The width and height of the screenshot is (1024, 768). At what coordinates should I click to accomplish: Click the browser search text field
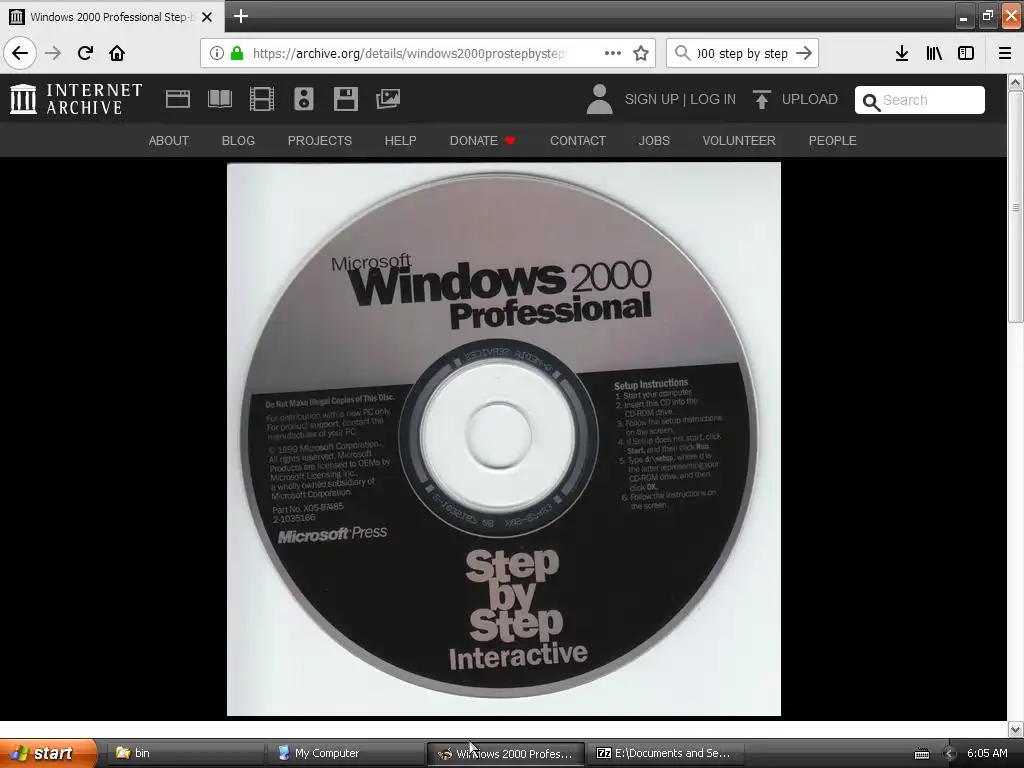(x=743, y=53)
